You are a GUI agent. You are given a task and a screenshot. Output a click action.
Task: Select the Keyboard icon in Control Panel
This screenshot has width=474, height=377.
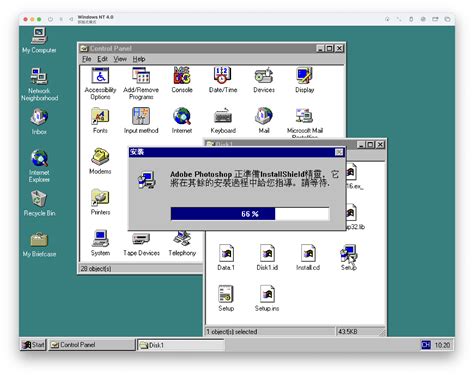[223, 121]
